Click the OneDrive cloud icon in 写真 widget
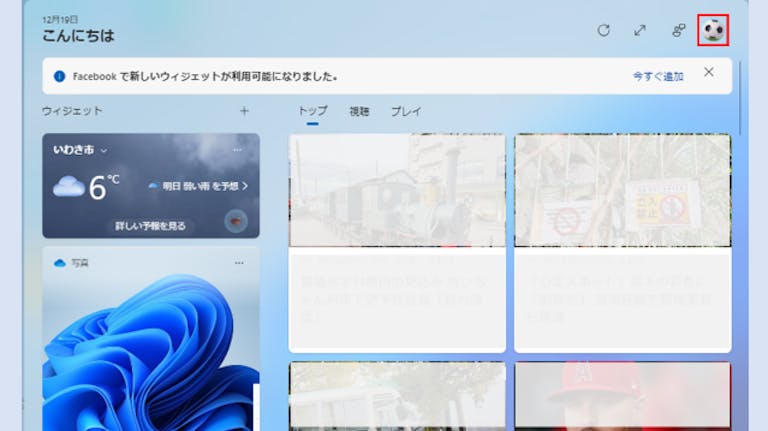 [60, 263]
